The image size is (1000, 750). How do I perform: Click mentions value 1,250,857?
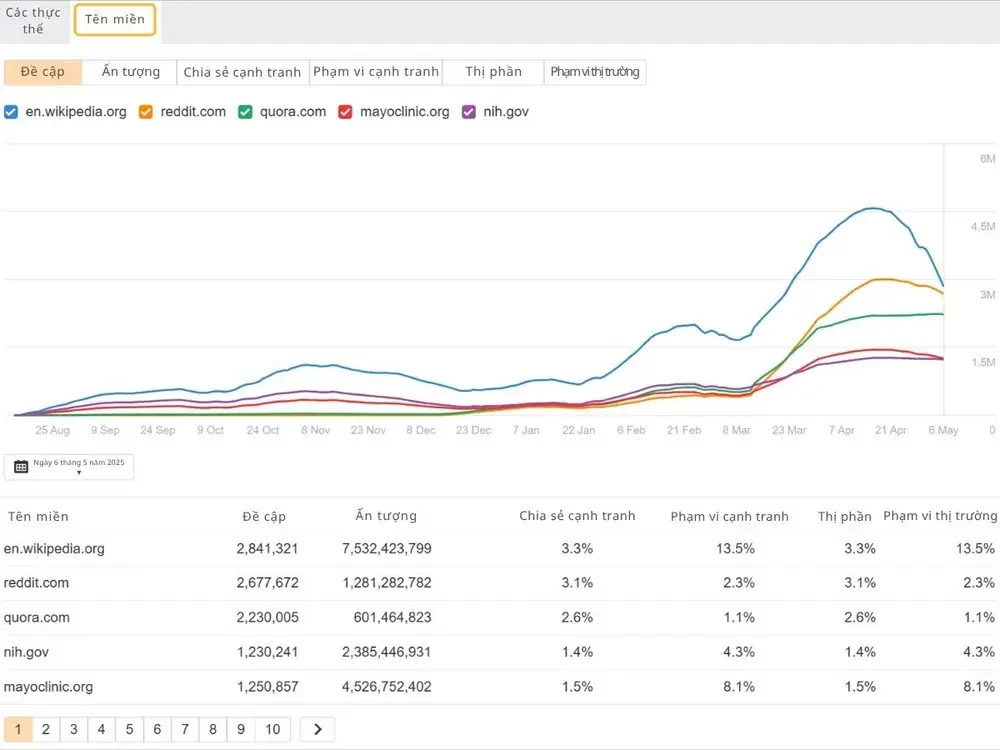[x=267, y=687]
